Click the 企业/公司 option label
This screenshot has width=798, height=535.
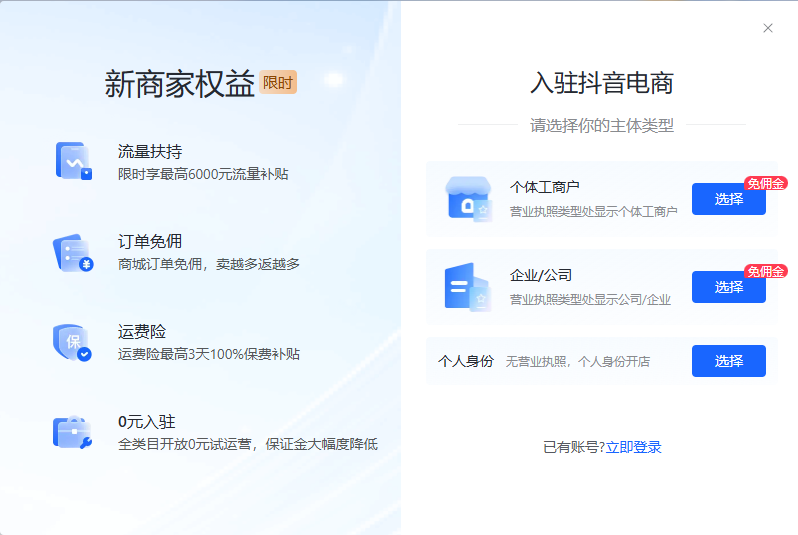[541, 275]
